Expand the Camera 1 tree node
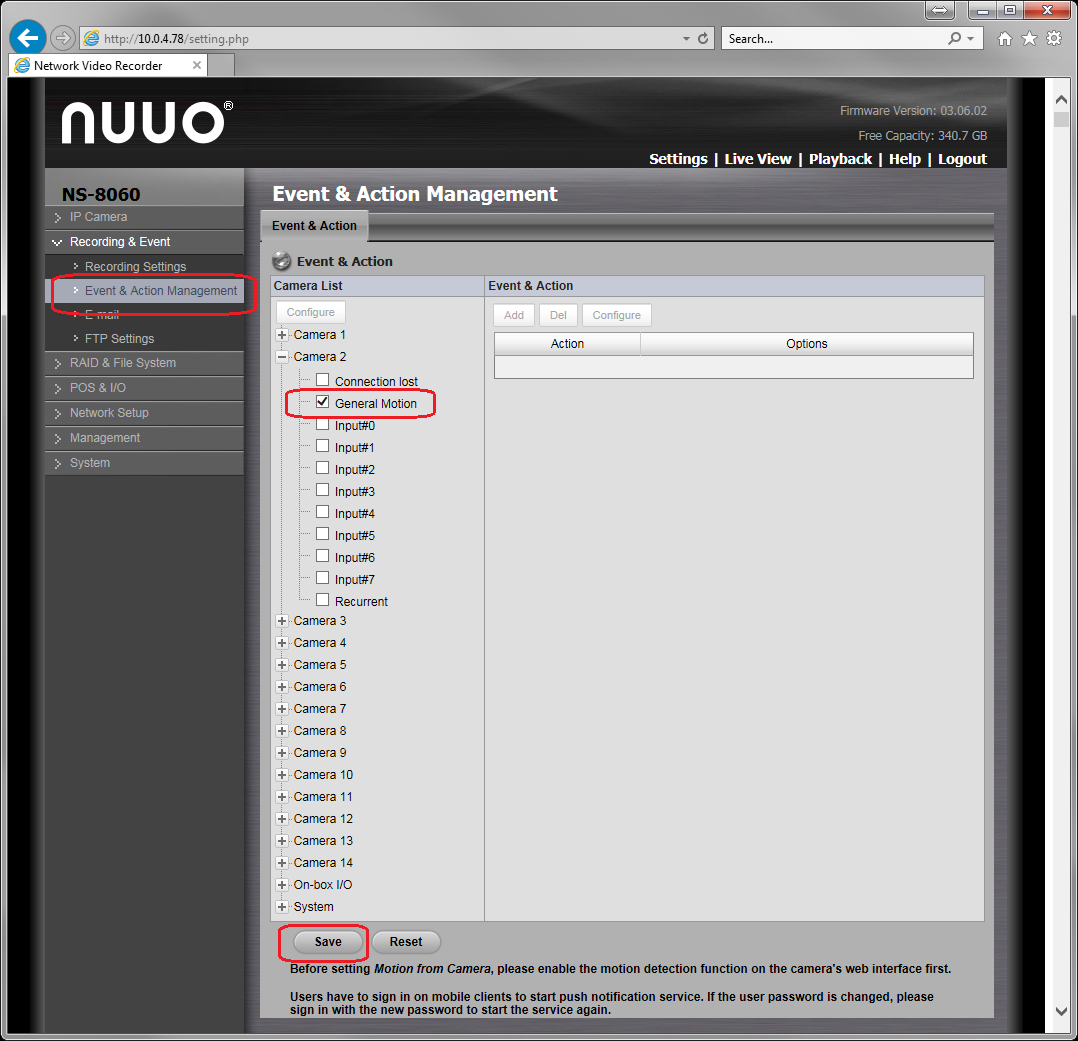The image size is (1078, 1041). [282, 335]
